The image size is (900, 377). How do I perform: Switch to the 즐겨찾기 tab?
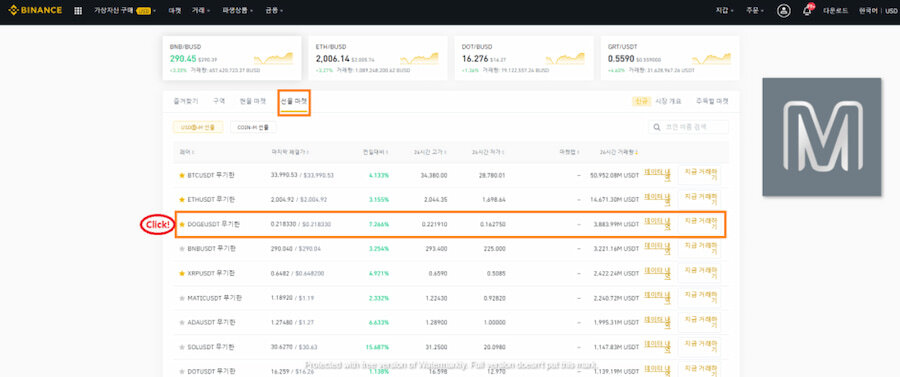coord(185,101)
